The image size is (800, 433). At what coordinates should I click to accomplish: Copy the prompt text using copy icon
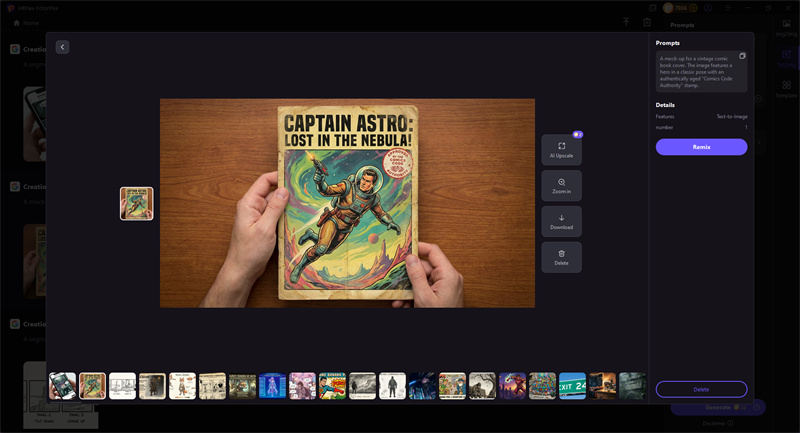coord(742,56)
